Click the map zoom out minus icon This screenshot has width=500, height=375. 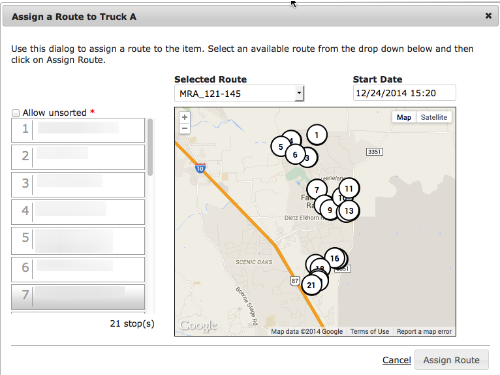(x=185, y=128)
